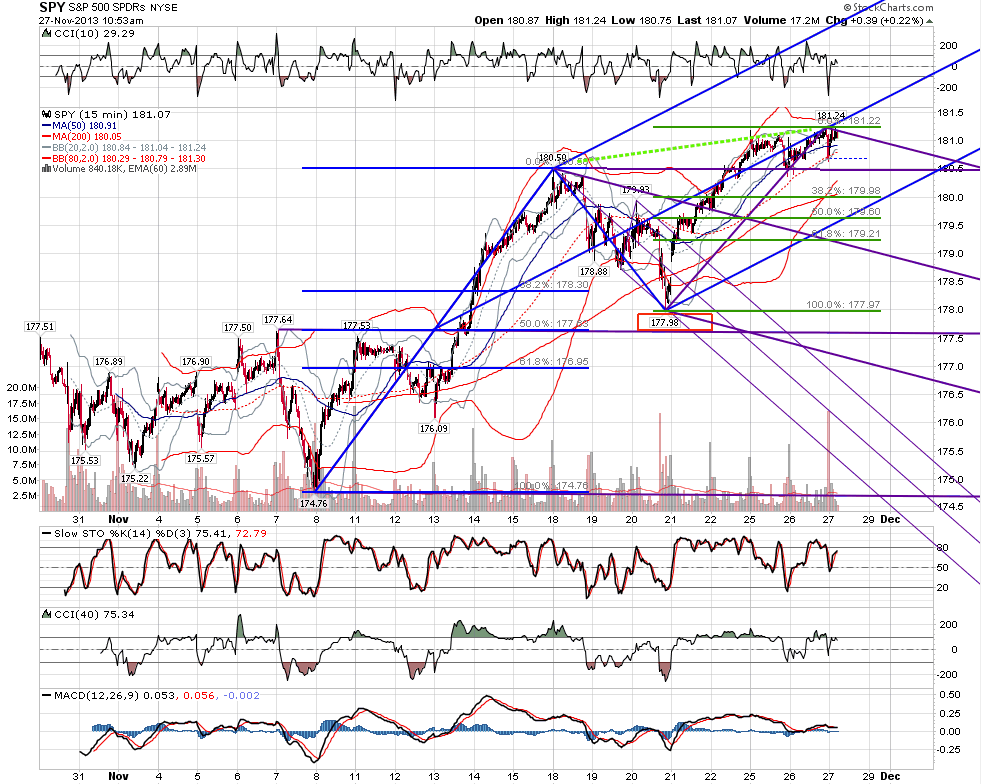Click the 177.64 peak price label
981x784 pixels.
tap(278, 320)
